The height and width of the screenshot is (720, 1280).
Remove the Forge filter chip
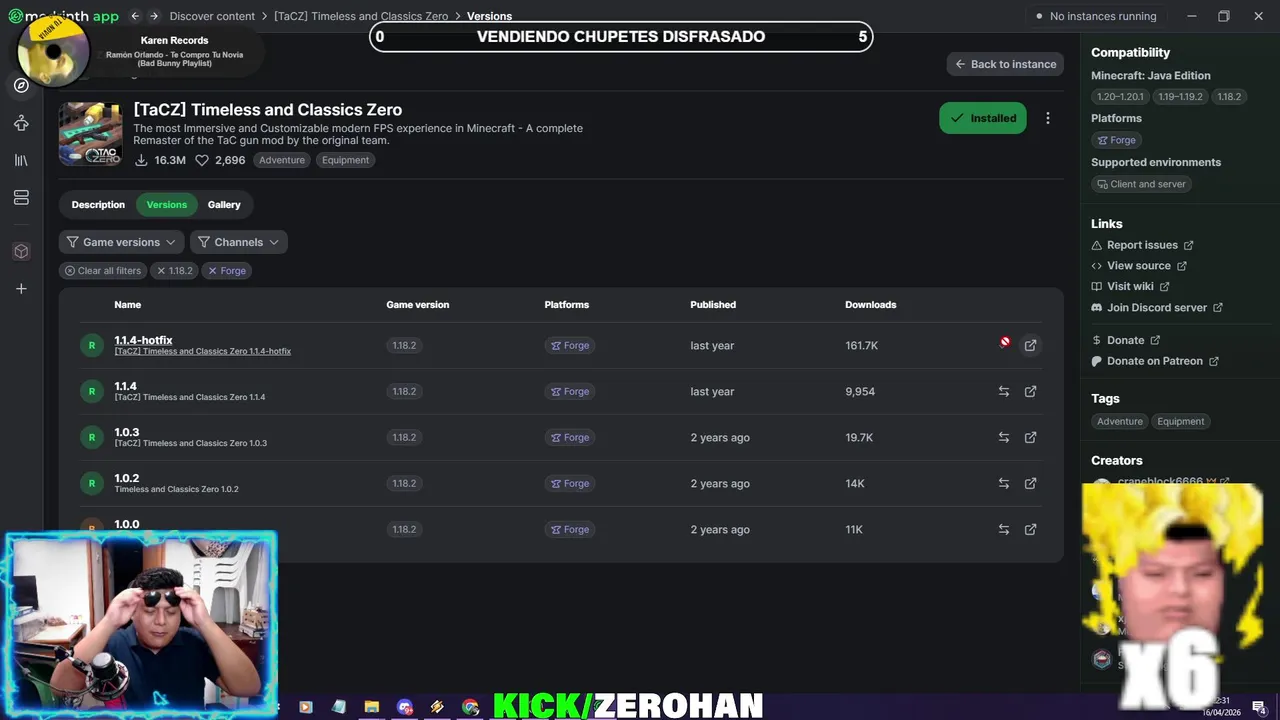coord(227,271)
